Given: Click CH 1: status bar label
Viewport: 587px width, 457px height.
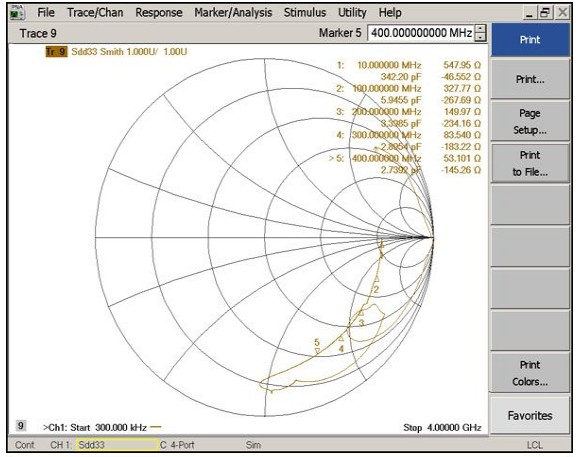Looking at the screenshot, I should [61, 445].
